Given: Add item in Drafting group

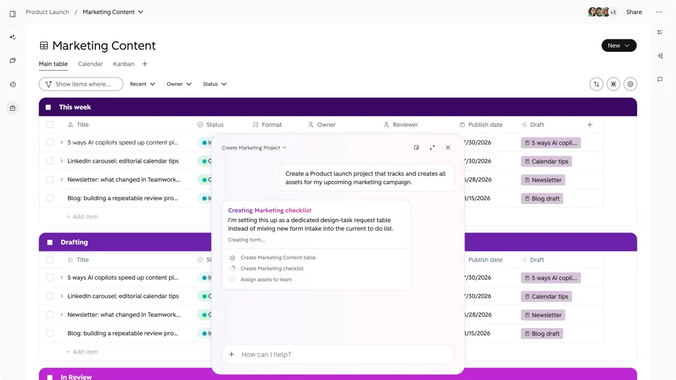Looking at the screenshot, I should (82, 352).
